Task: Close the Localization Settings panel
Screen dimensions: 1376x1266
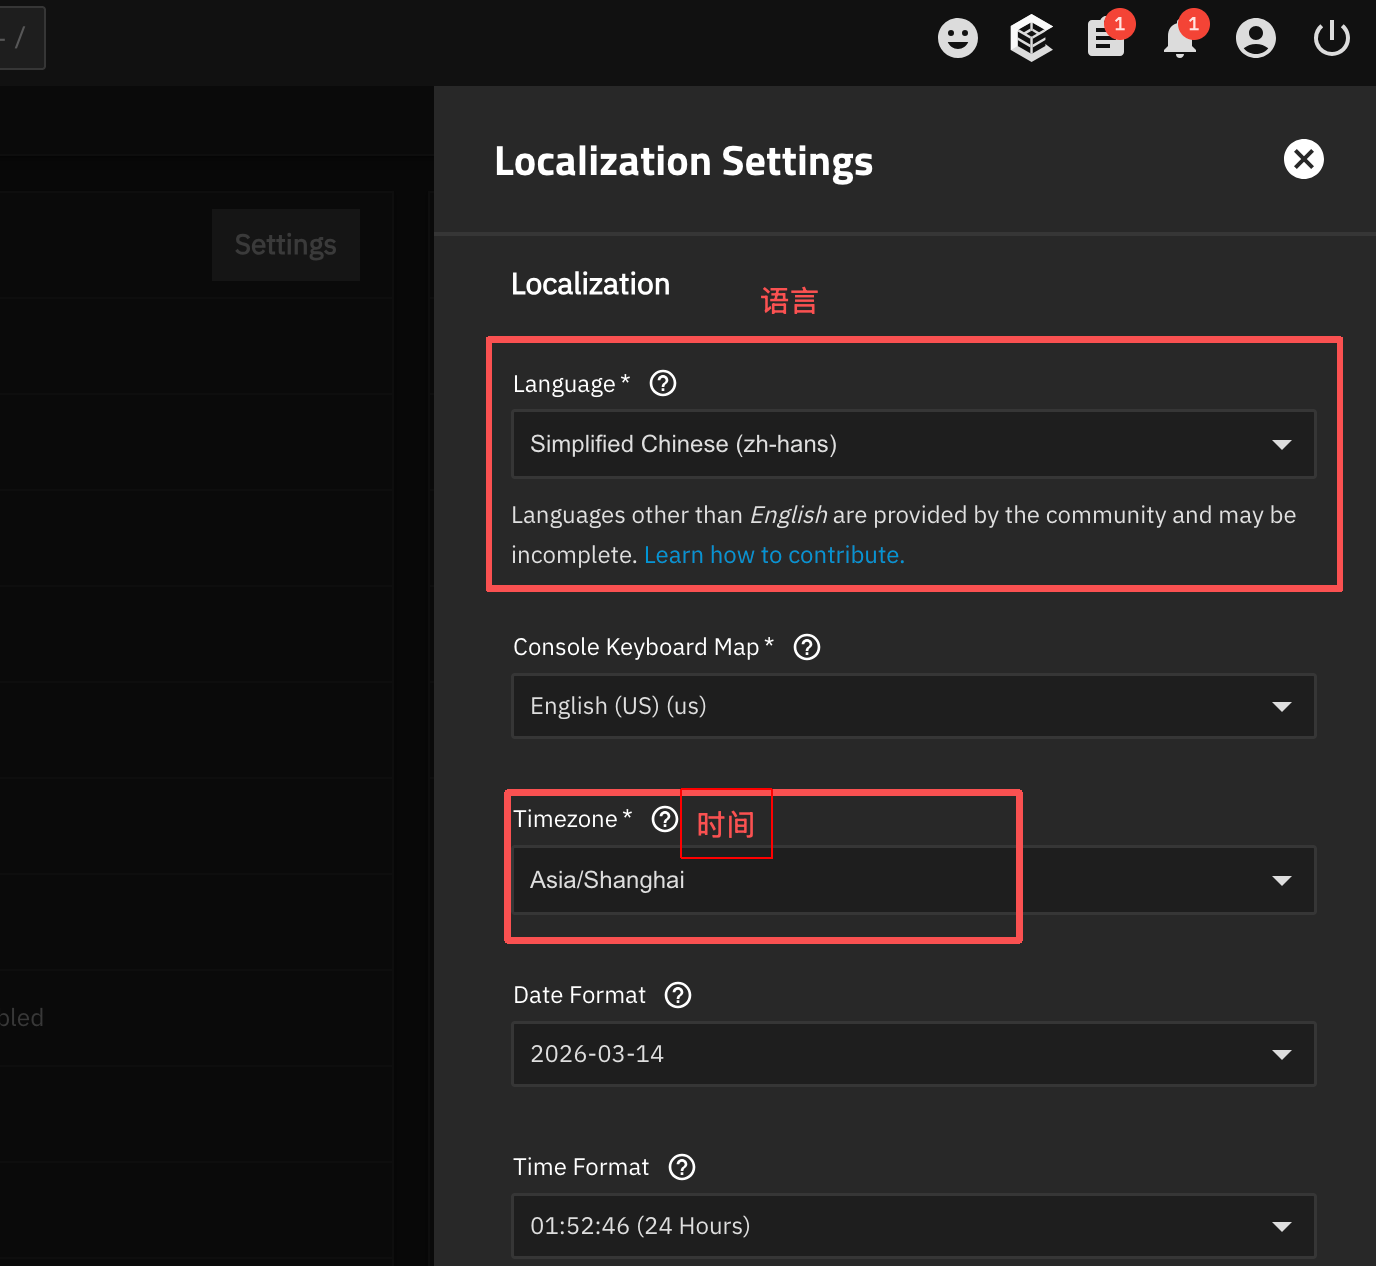Action: tap(1303, 159)
